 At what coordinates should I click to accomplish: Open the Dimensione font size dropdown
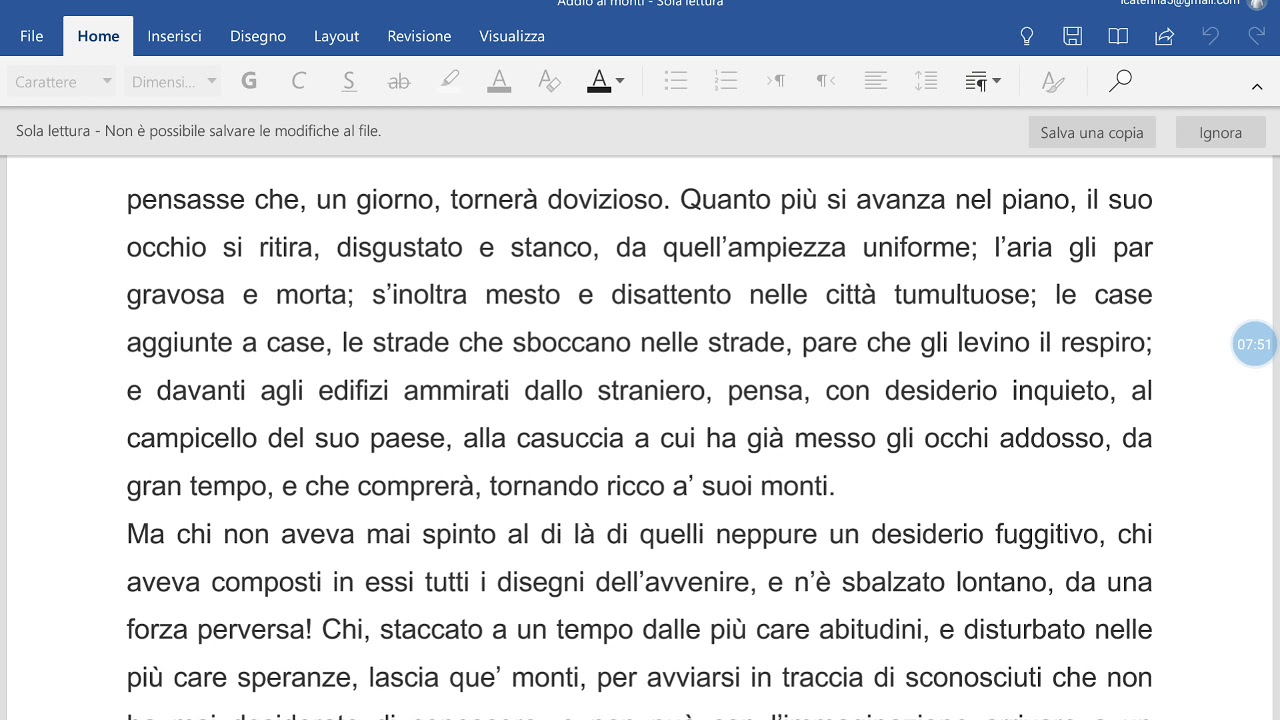pyautogui.click(x=173, y=82)
